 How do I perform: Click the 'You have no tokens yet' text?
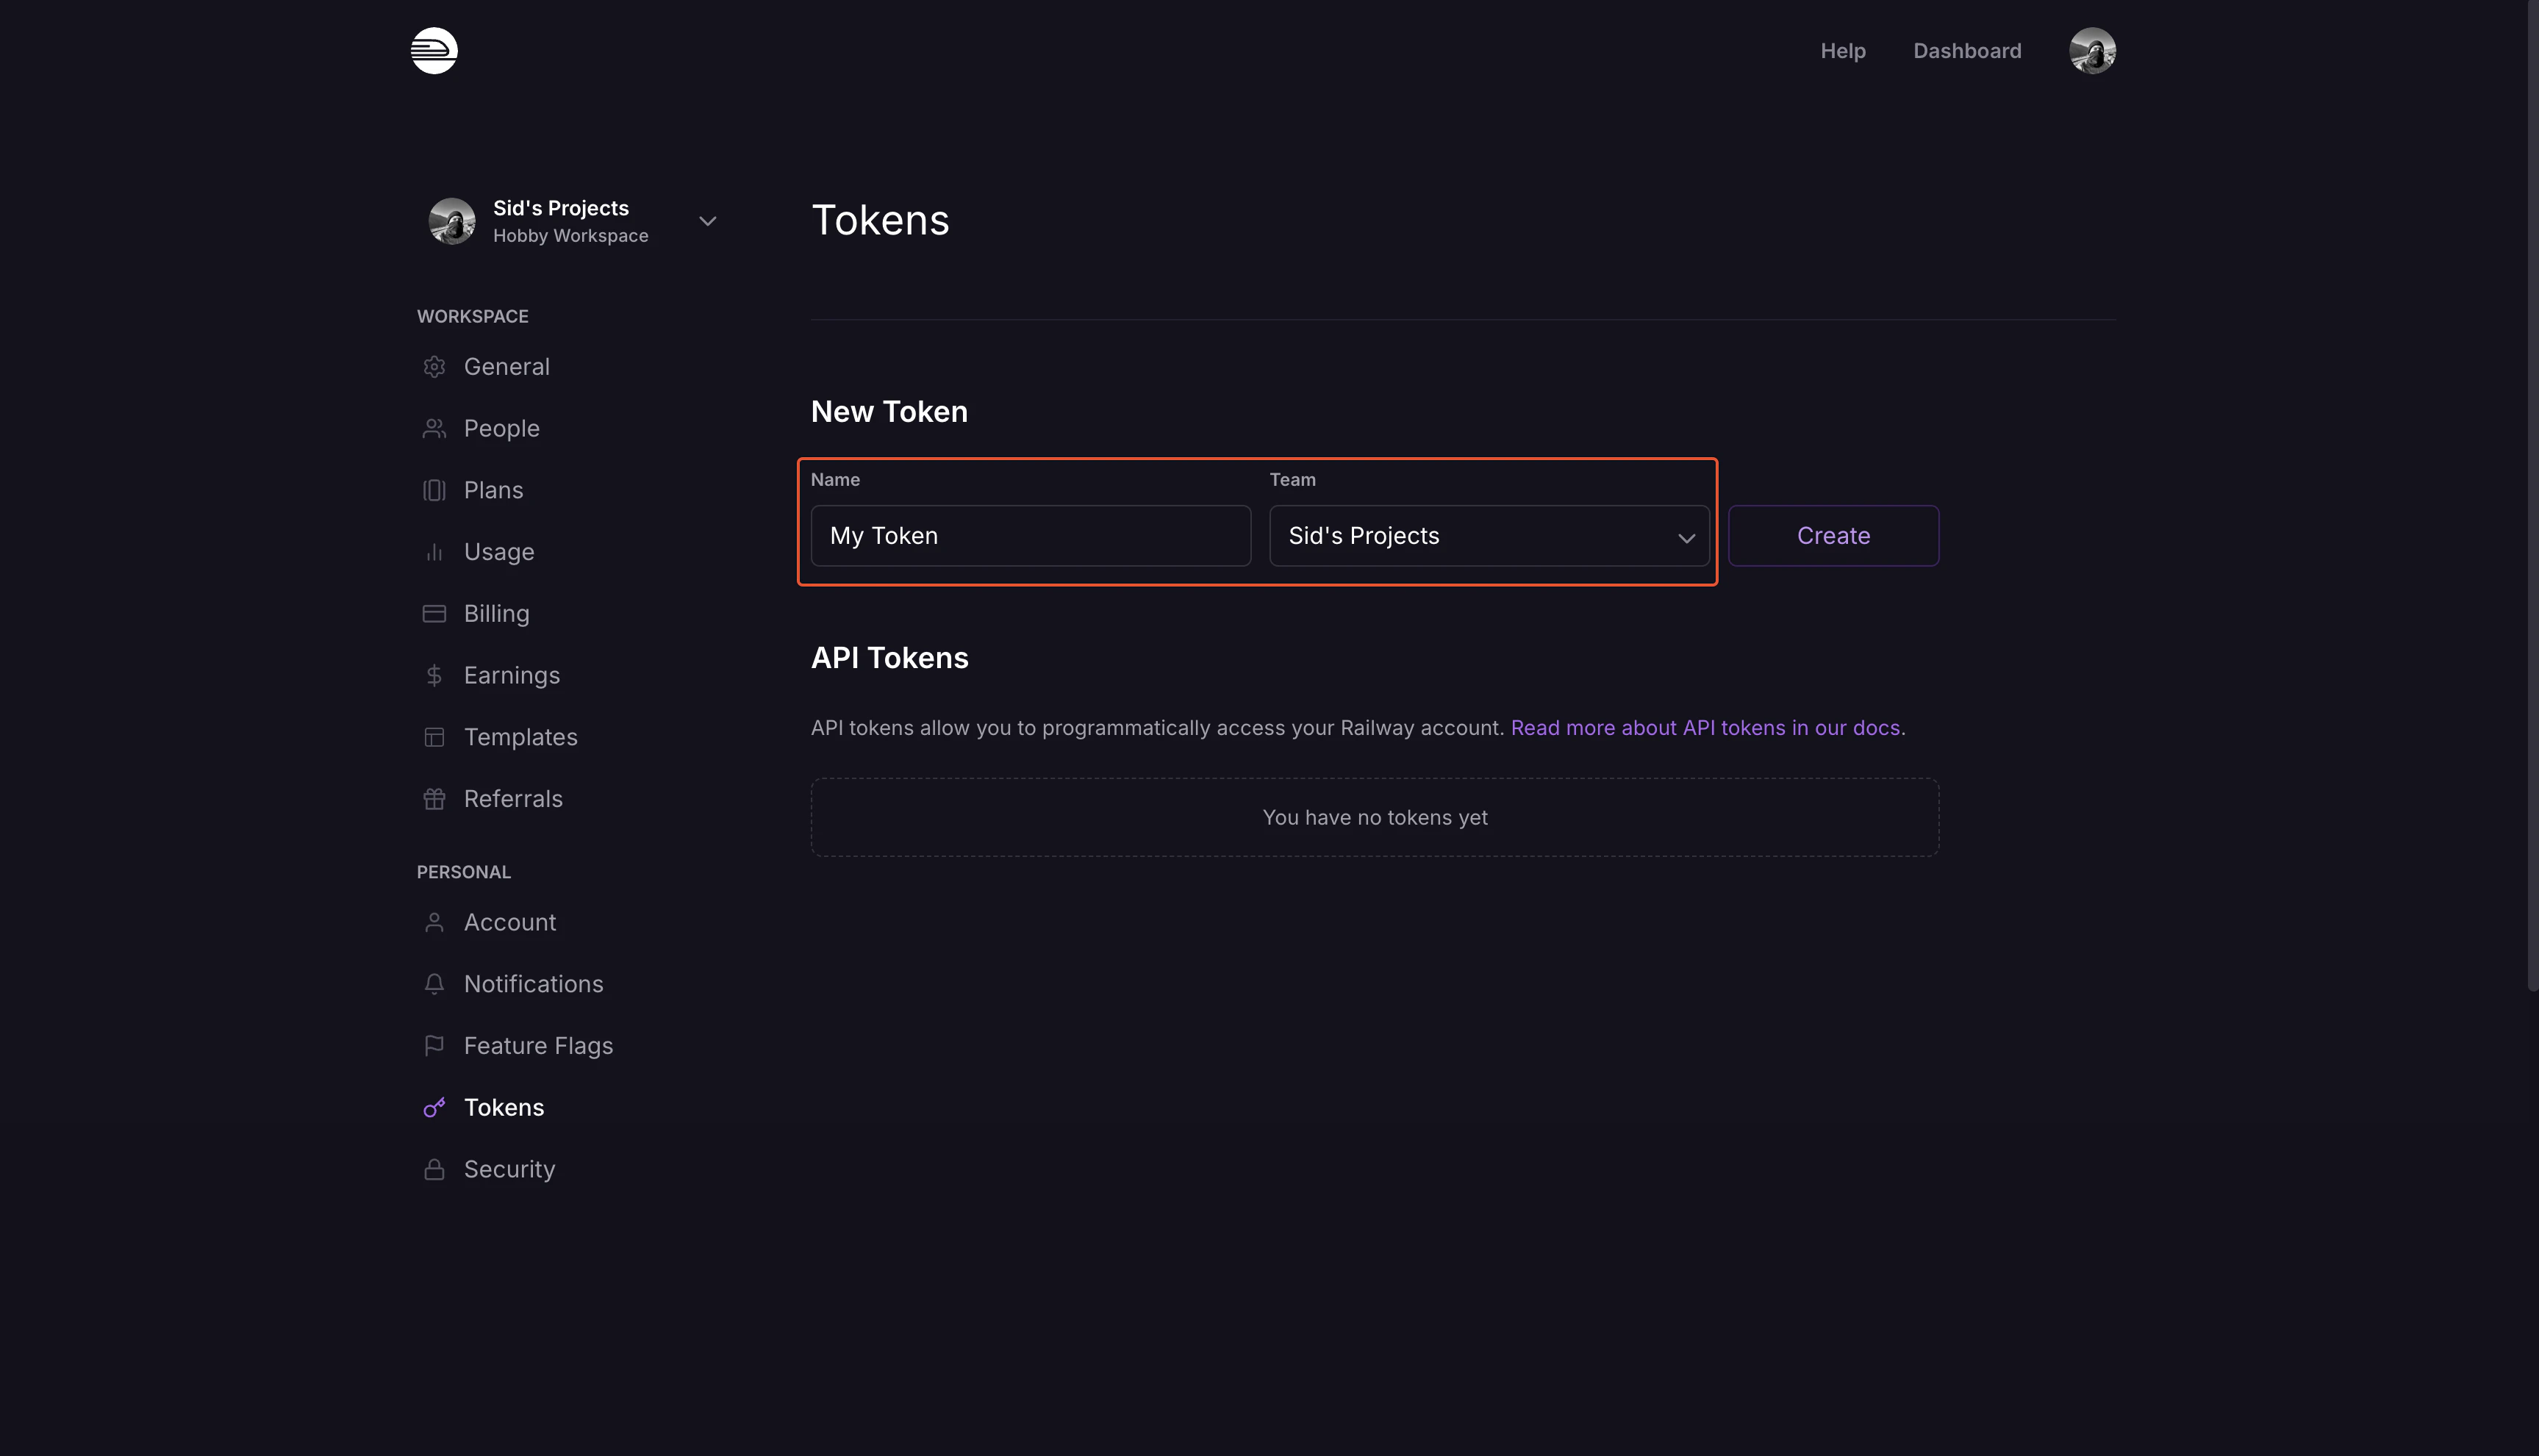[x=1375, y=818]
